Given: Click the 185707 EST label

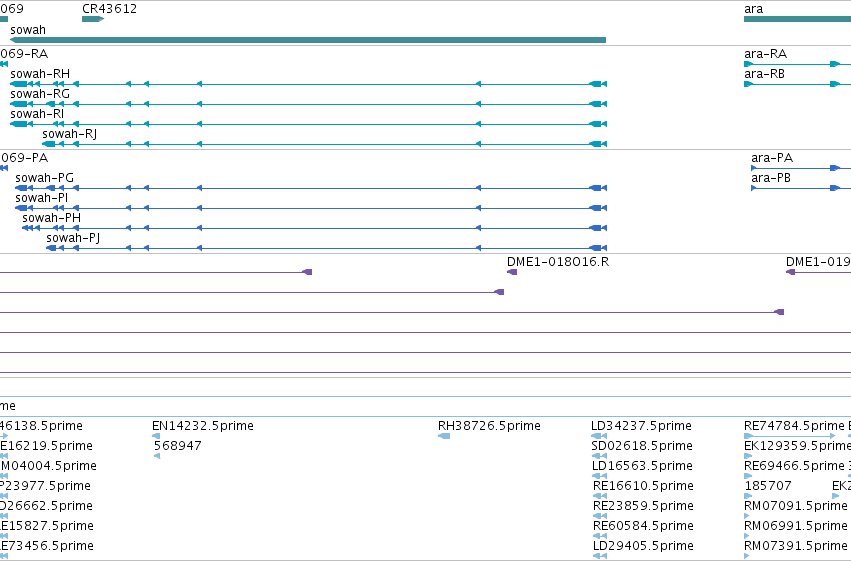Looking at the screenshot, I should tap(768, 486).
